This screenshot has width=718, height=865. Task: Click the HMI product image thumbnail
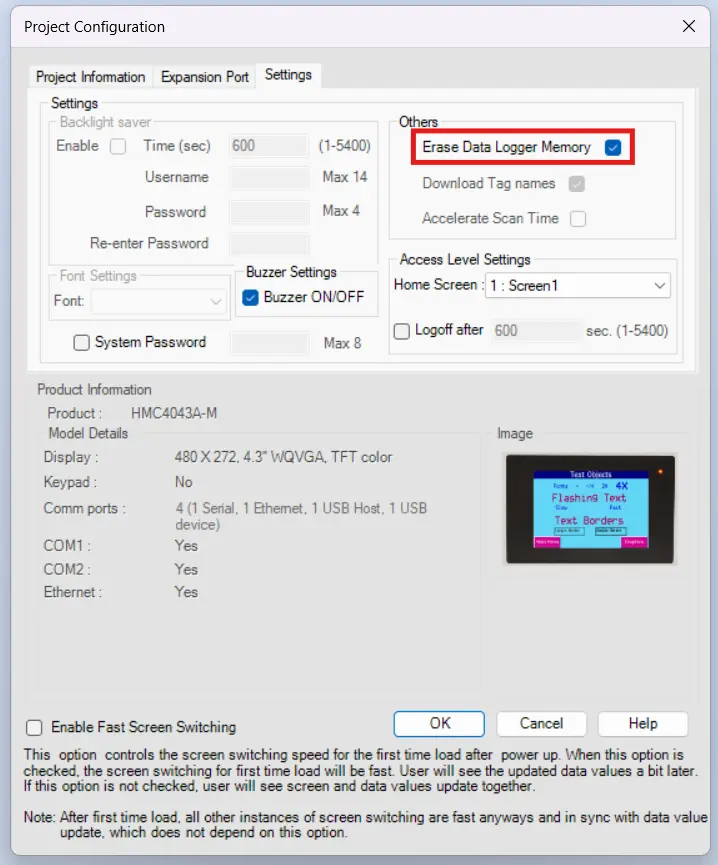pyautogui.click(x=590, y=509)
